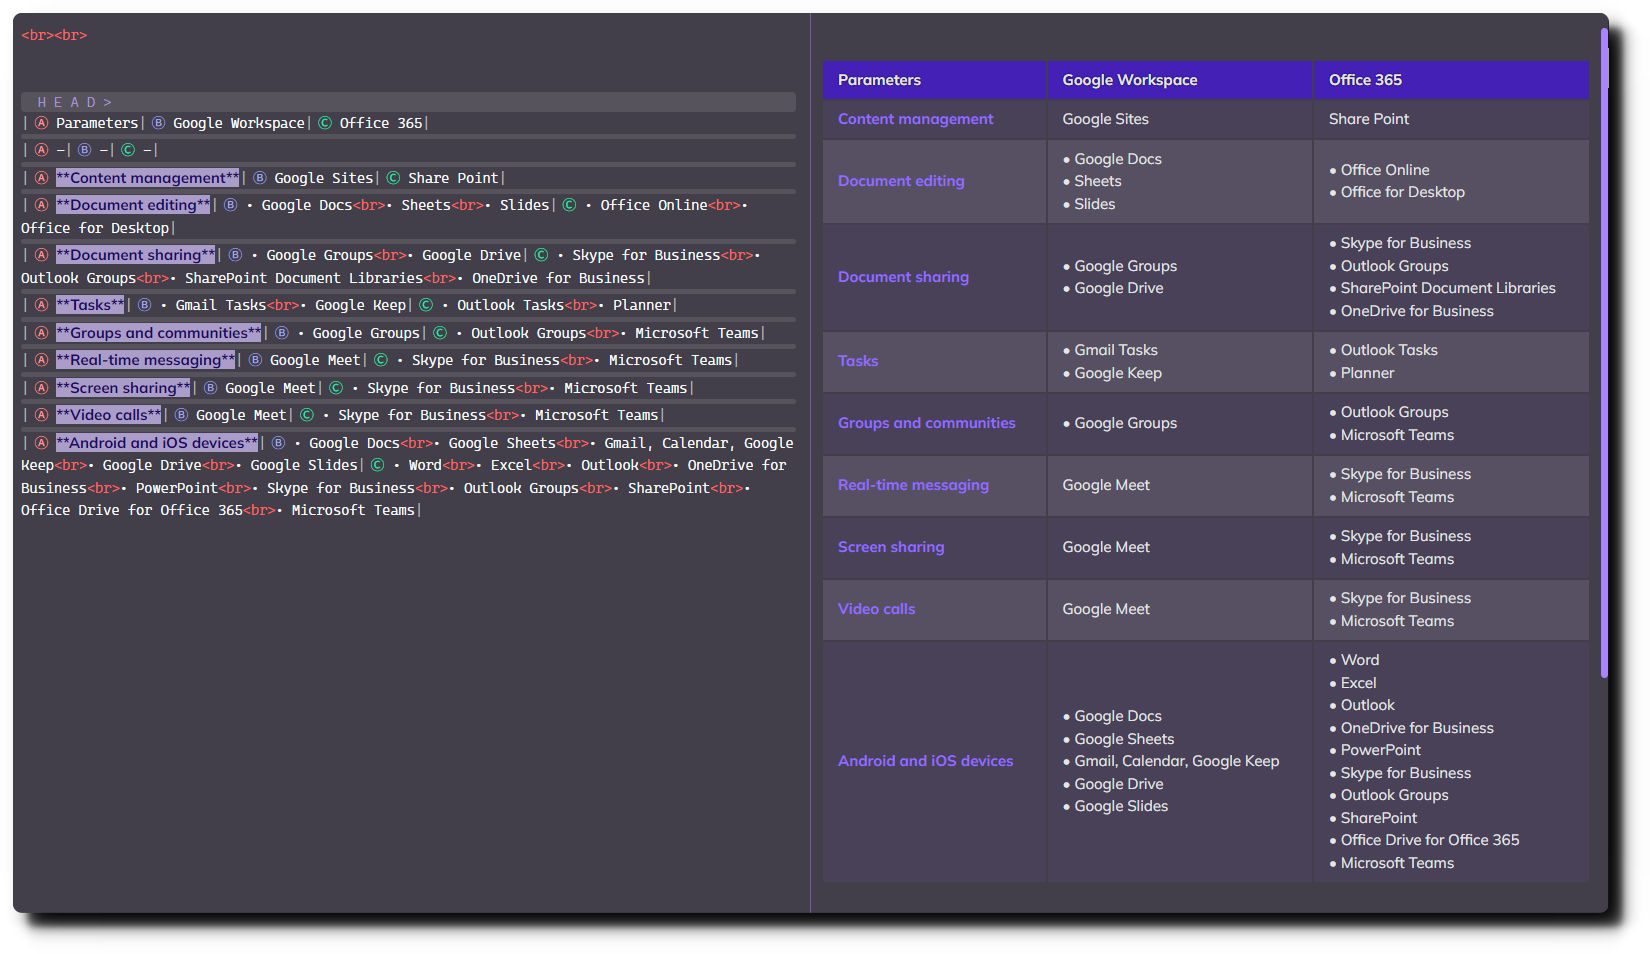This screenshot has width=1650, height=954.
Task: Click Google Meet in the preview Screen sharing row
Action: pos(1106,547)
